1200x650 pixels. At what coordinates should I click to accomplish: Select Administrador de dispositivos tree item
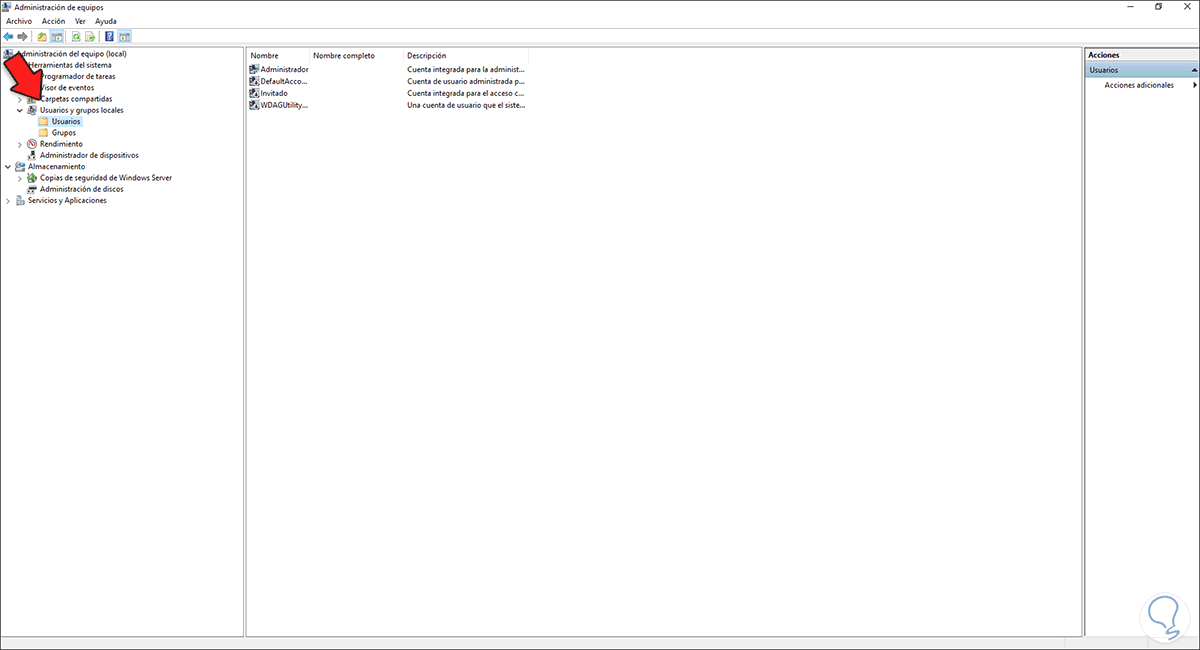89,155
